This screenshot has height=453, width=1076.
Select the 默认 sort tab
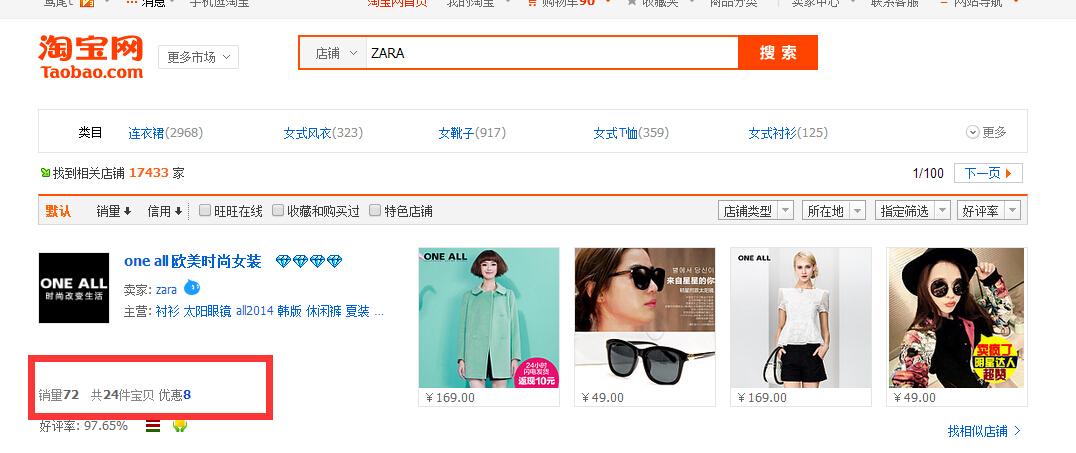(x=58, y=211)
